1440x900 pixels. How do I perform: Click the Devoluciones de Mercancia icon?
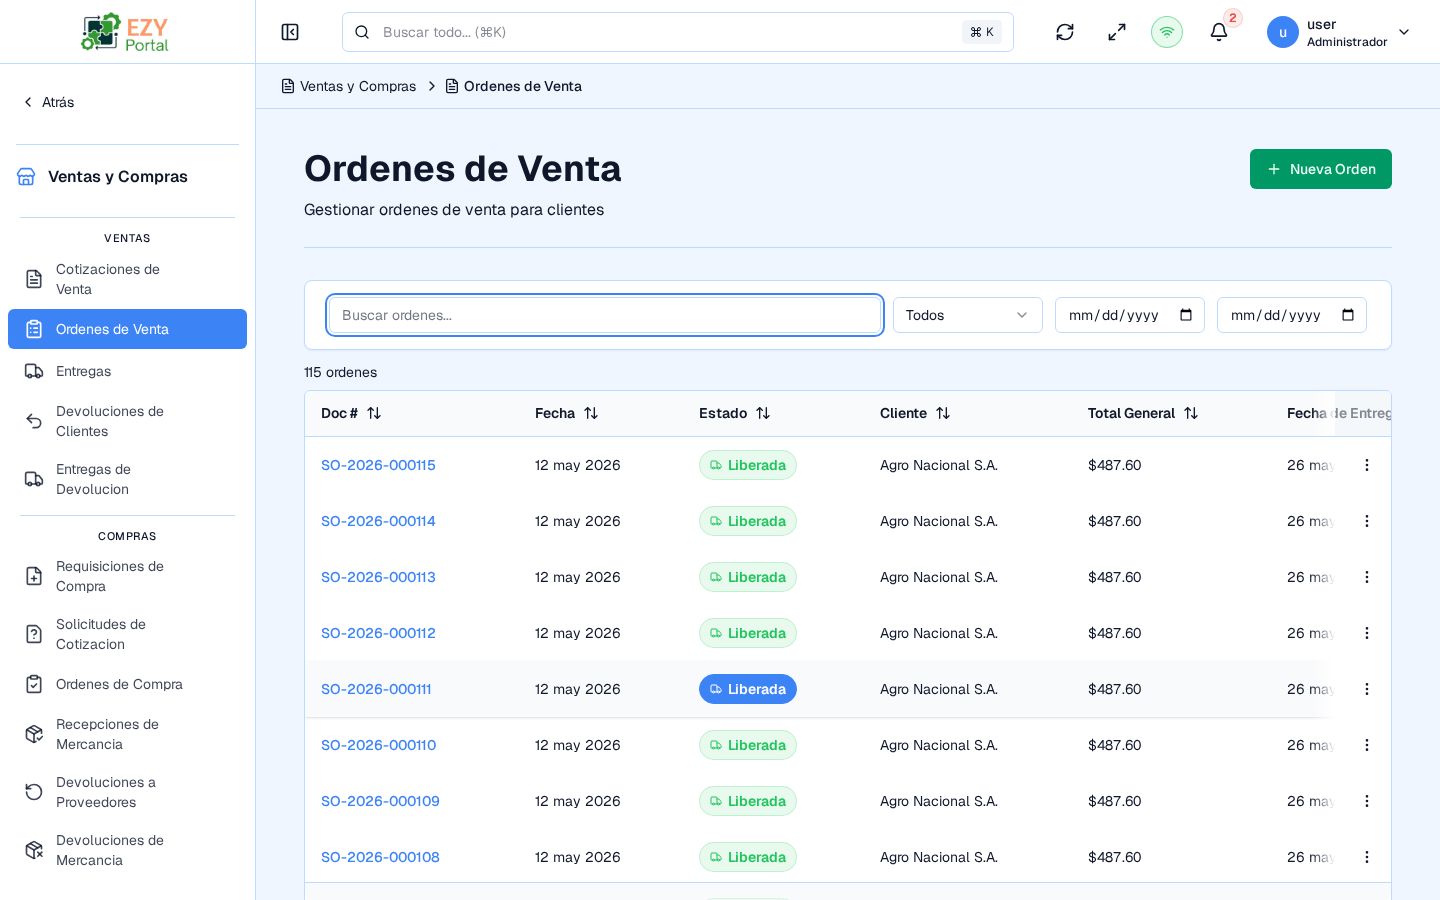[34, 850]
